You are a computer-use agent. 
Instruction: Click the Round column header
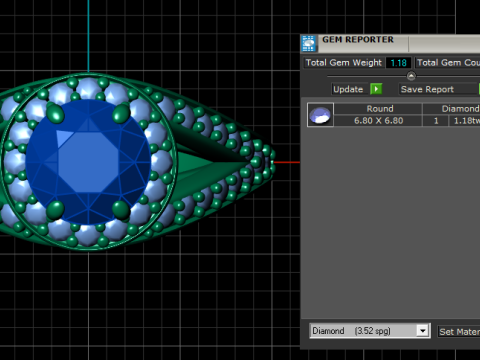click(x=378, y=109)
